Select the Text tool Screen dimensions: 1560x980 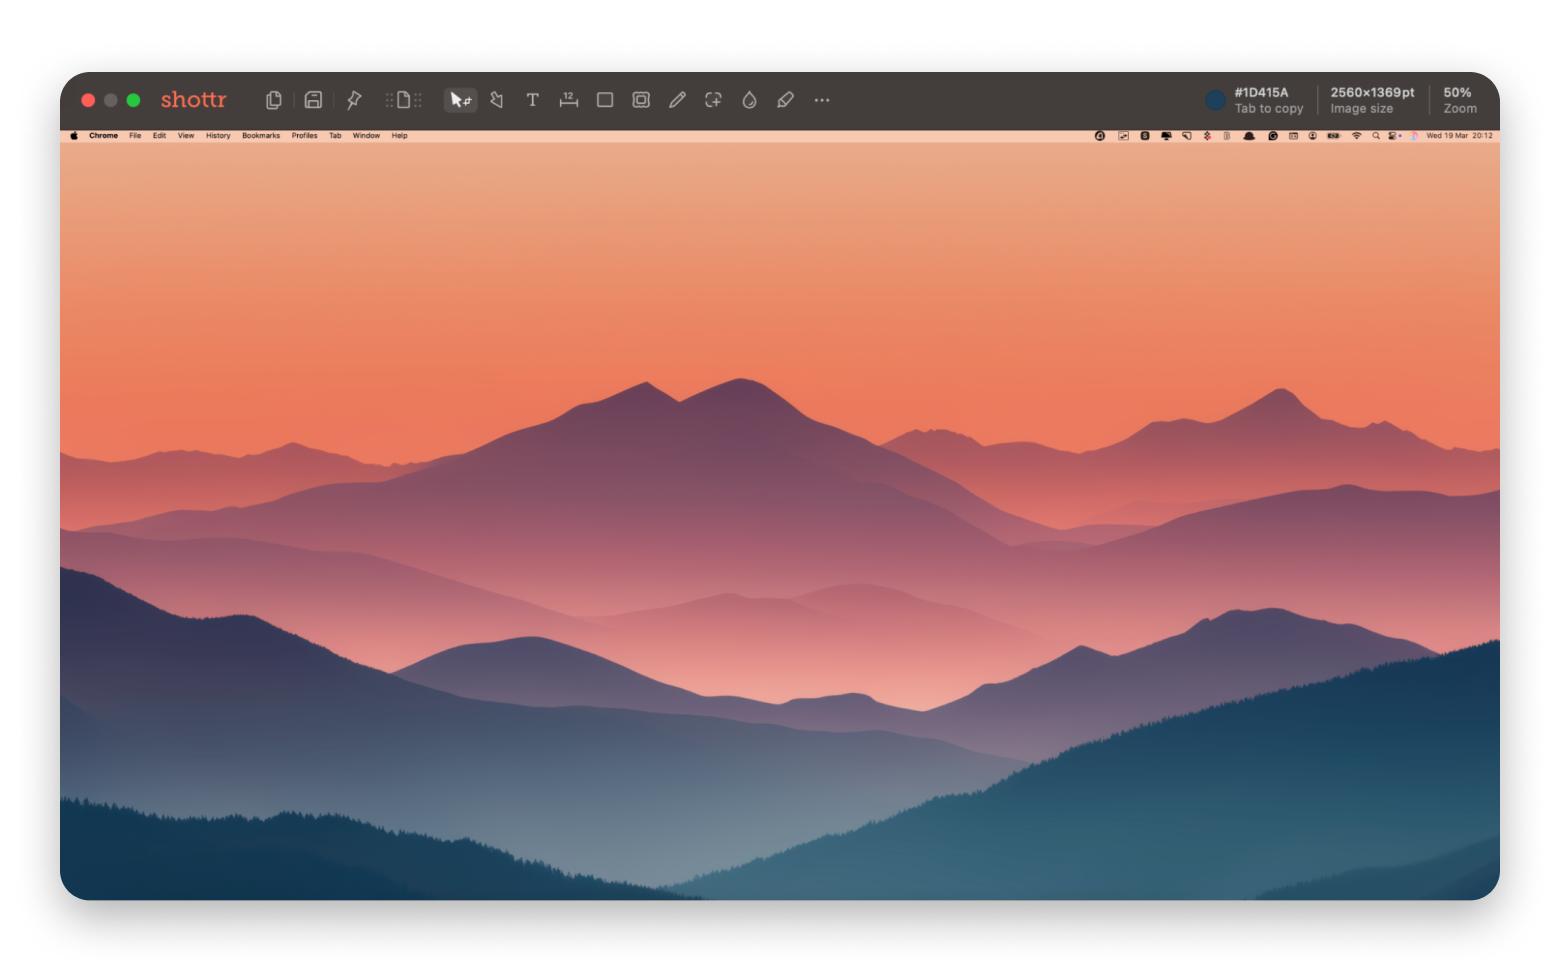click(533, 100)
